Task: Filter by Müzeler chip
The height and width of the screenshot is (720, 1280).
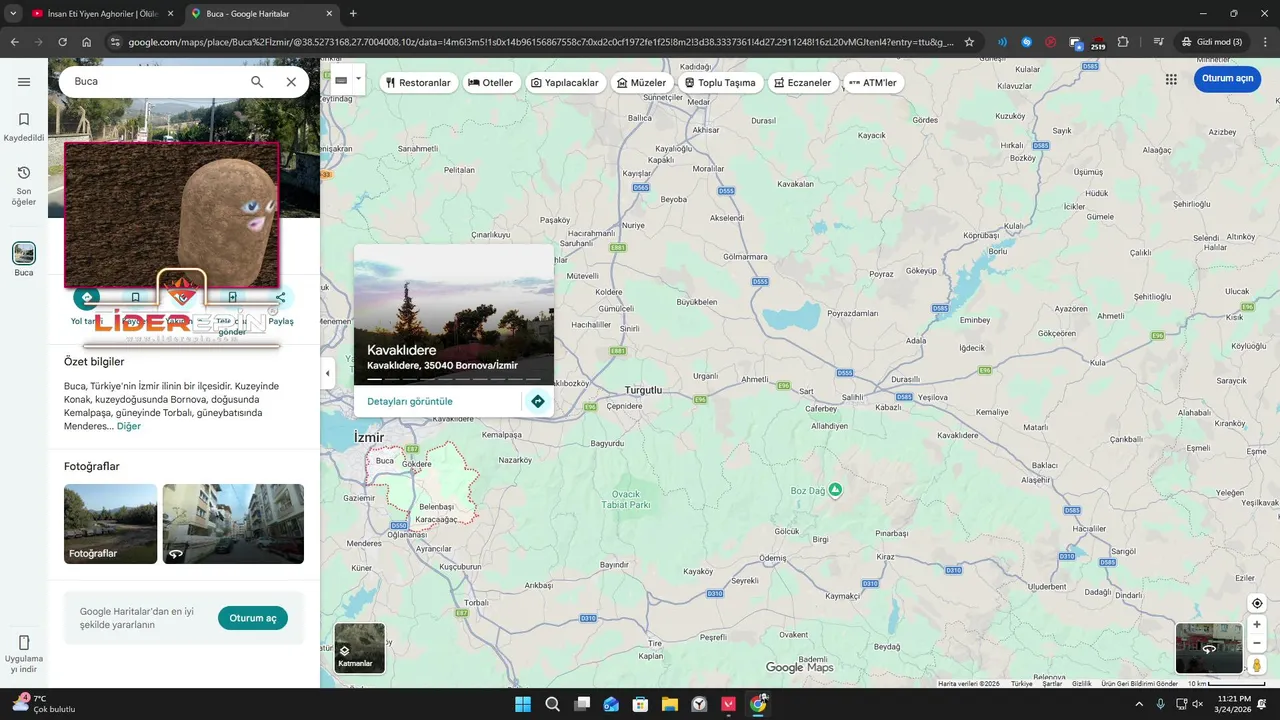Action: (641, 82)
